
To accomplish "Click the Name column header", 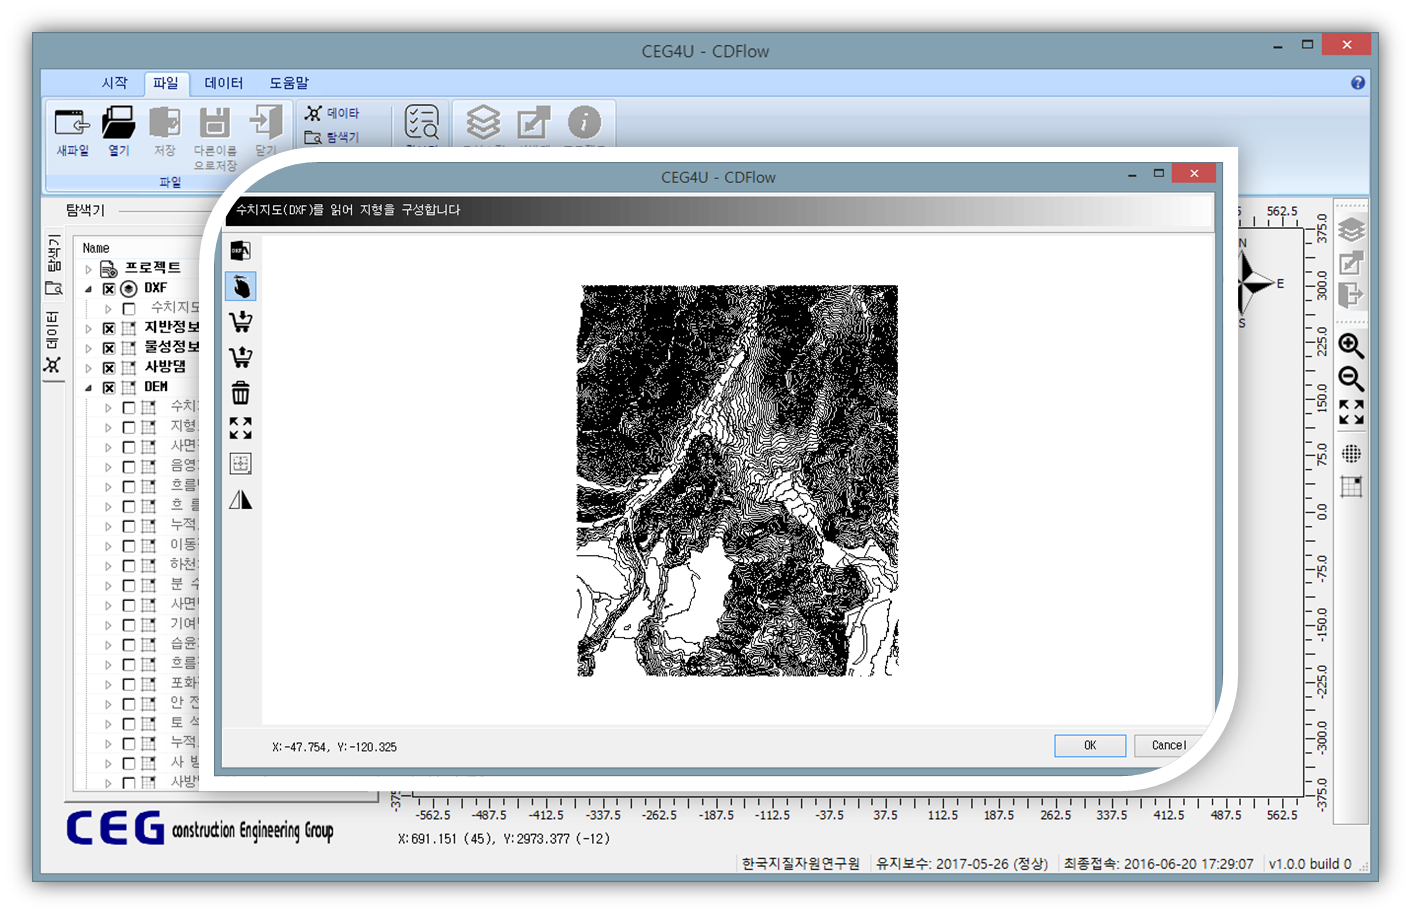I will pyautogui.click(x=96, y=248).
